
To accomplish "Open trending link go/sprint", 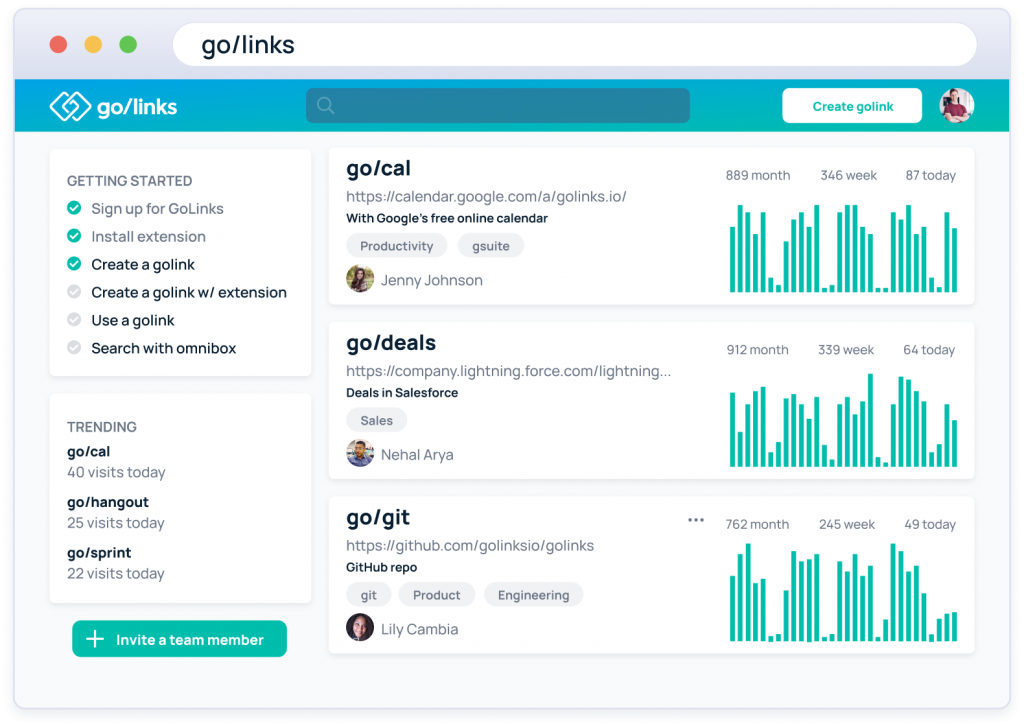I will pyautogui.click(x=99, y=552).
